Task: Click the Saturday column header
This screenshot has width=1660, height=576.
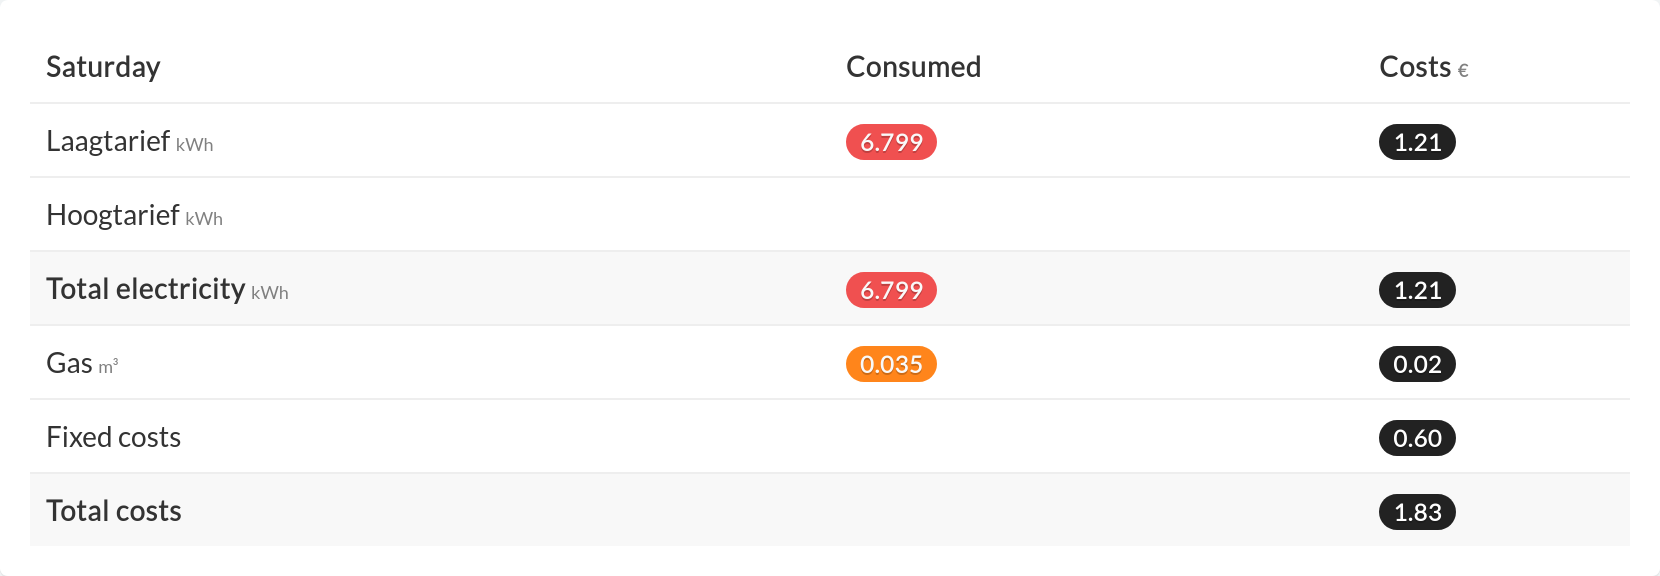Action: pyautogui.click(x=103, y=67)
